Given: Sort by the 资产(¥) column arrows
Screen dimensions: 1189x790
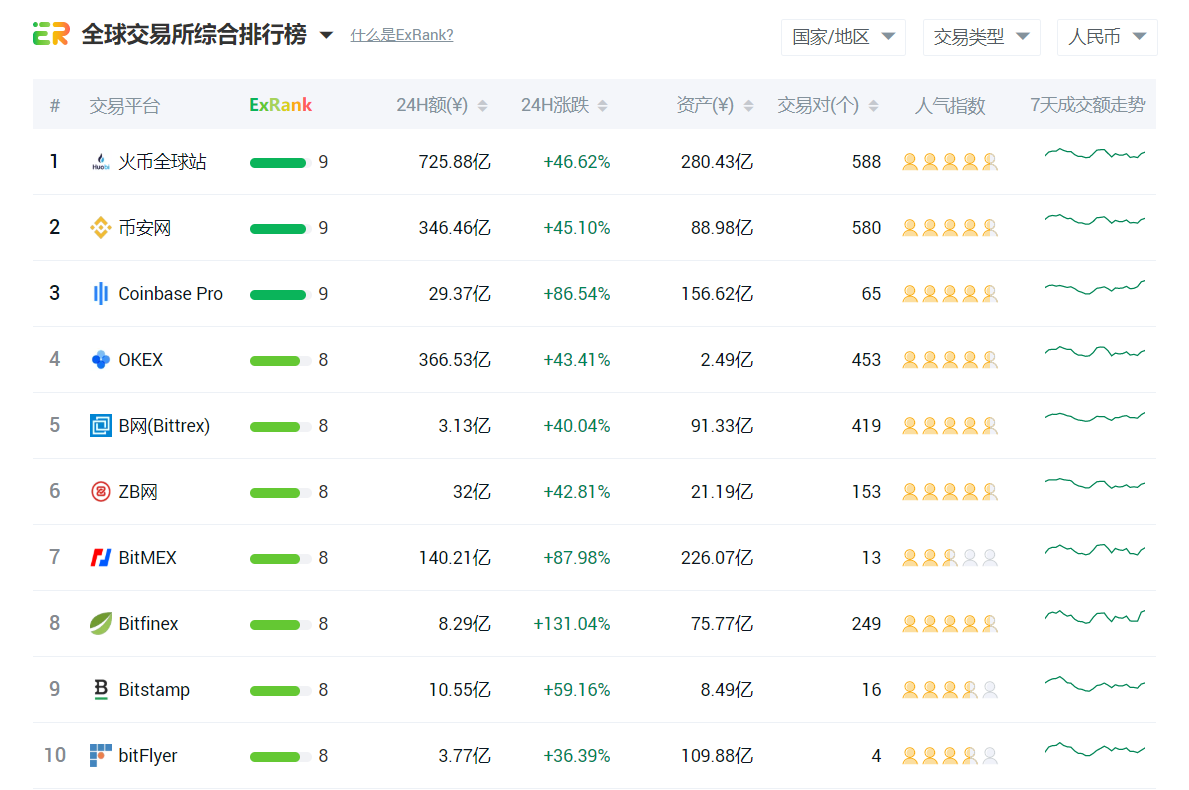Looking at the screenshot, I should 748,105.
